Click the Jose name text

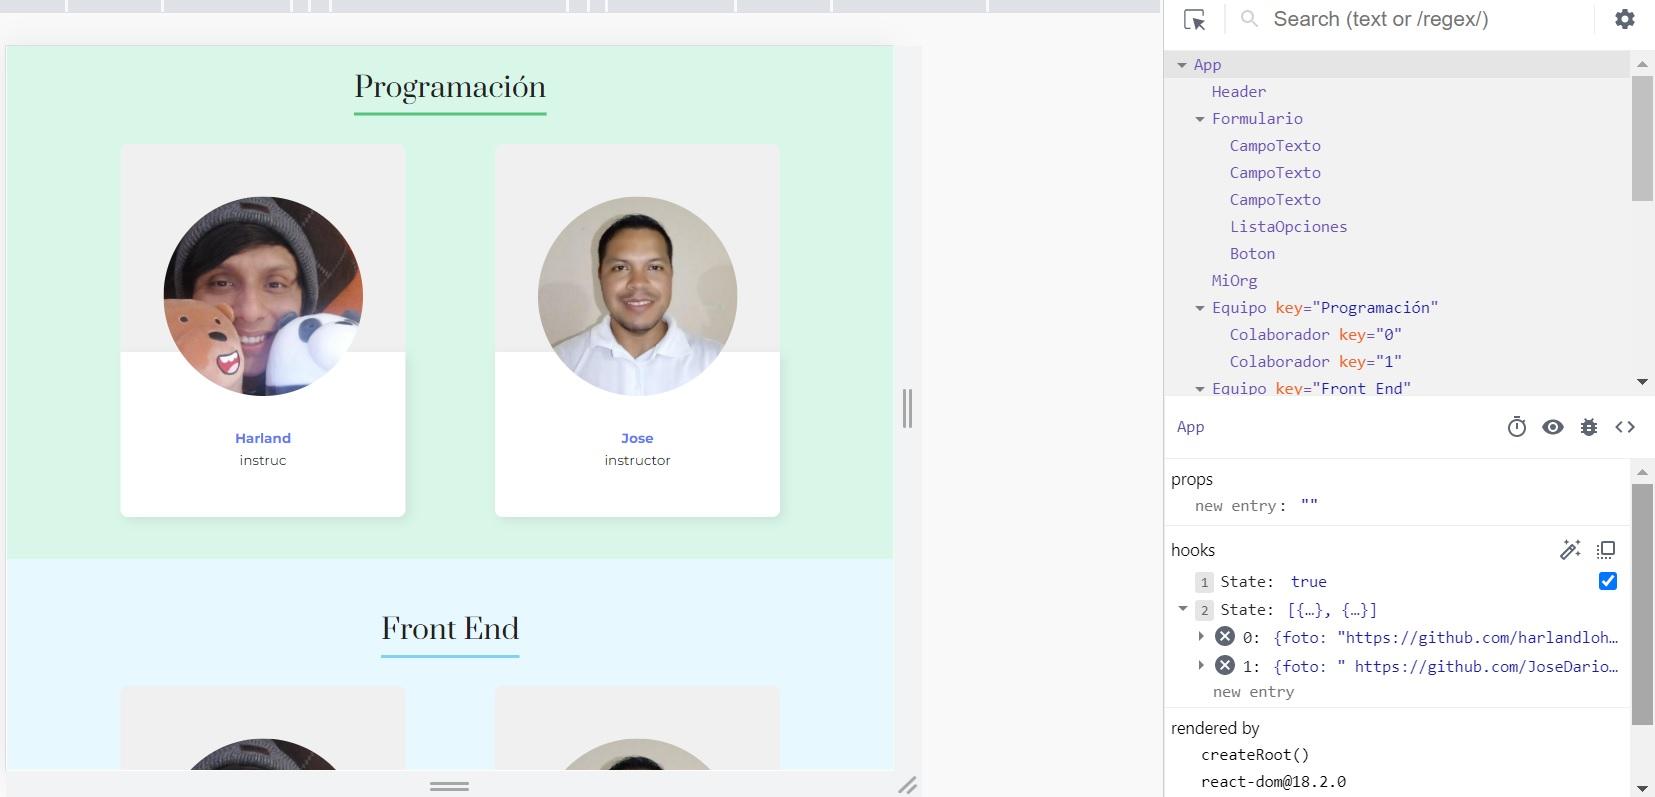click(x=637, y=438)
